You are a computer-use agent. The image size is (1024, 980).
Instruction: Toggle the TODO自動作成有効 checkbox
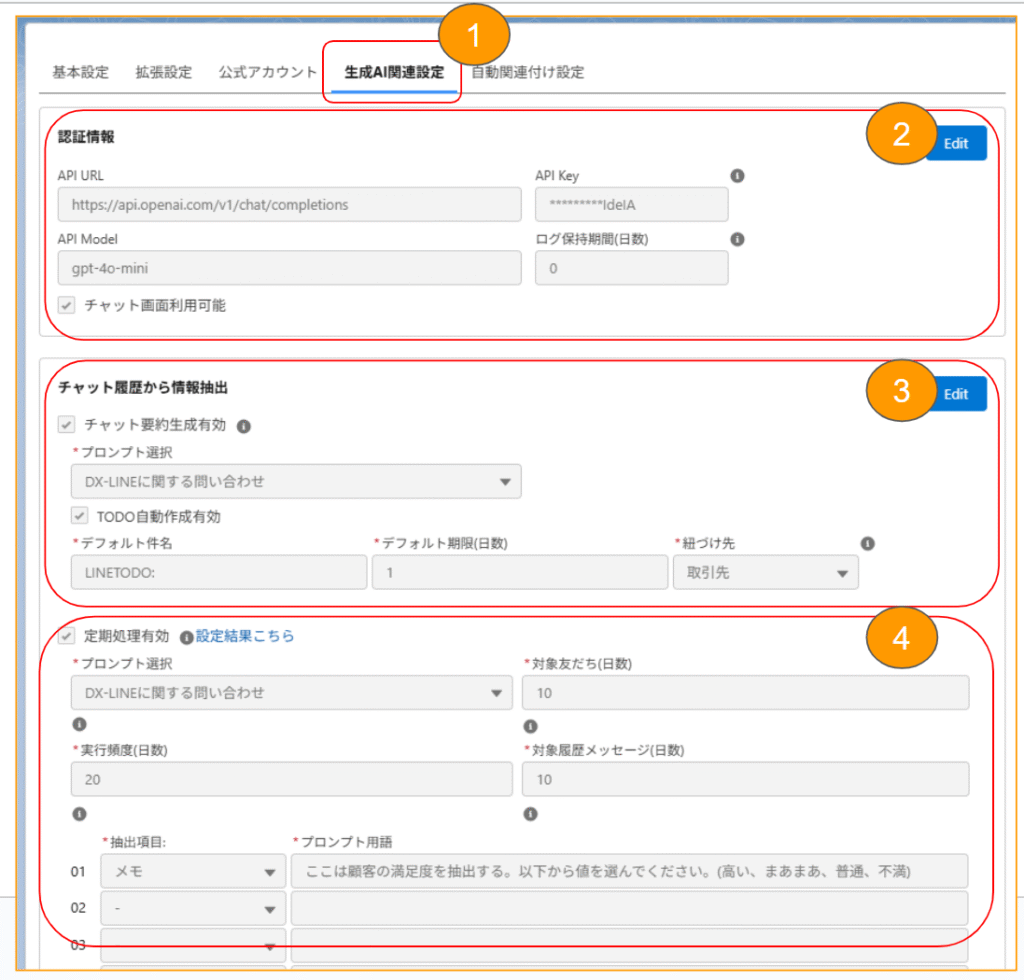(x=79, y=517)
